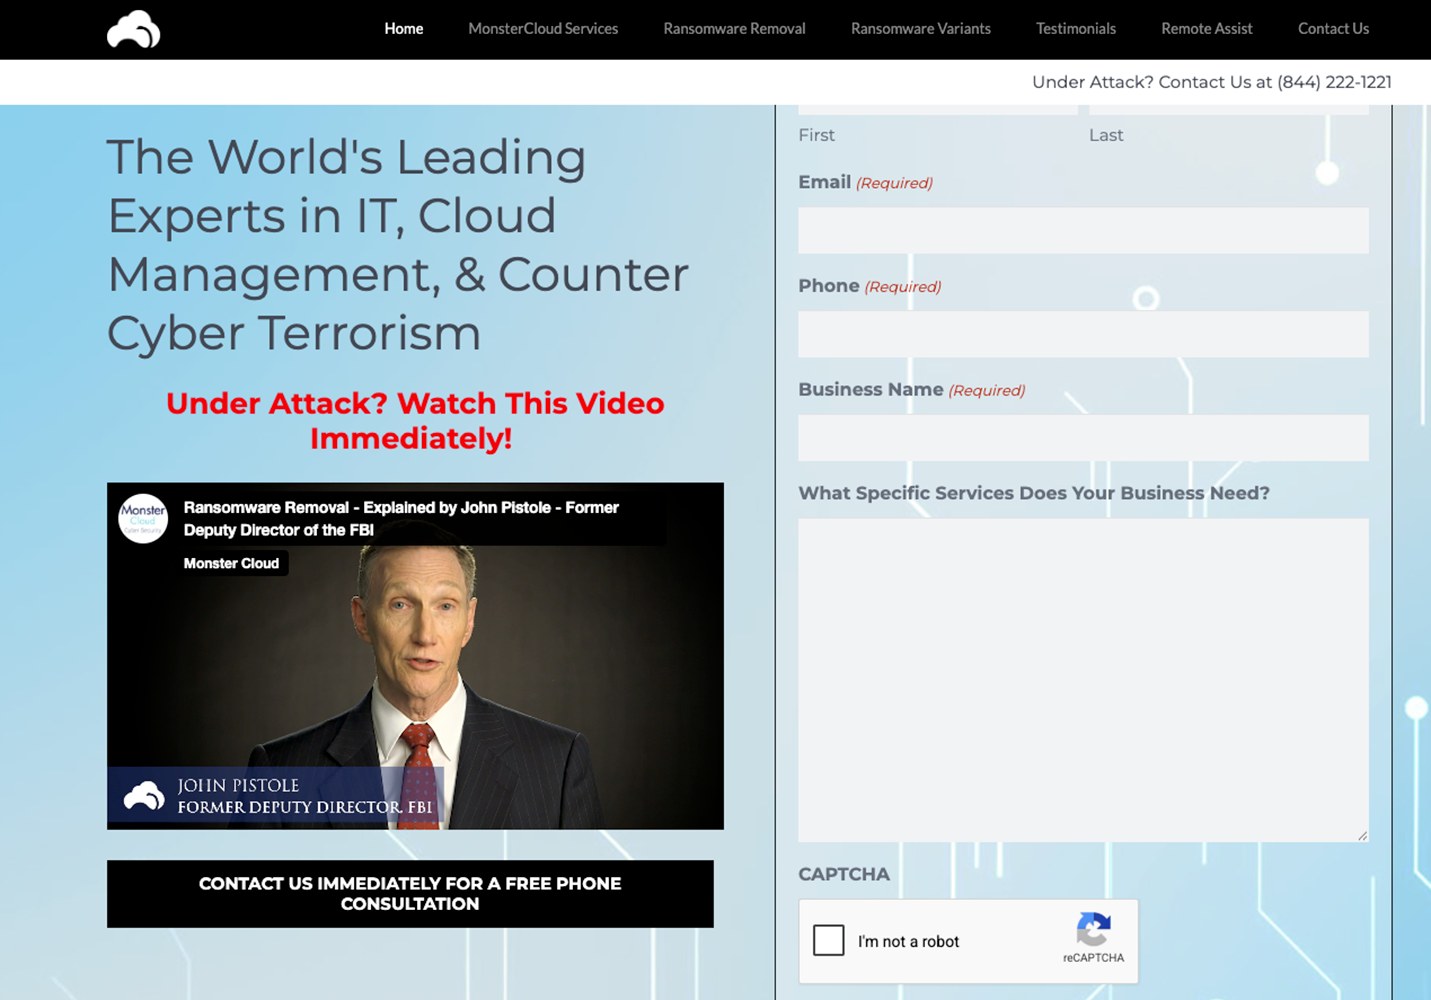This screenshot has width=1431, height=1000.
Task: Open the Remote Assist page
Action: [1206, 29]
